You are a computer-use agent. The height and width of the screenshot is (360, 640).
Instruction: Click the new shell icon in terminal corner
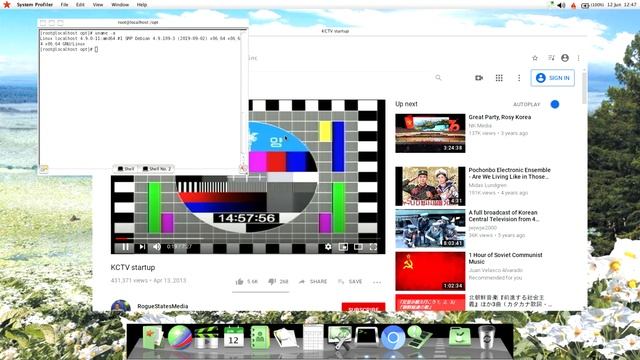coord(43,169)
